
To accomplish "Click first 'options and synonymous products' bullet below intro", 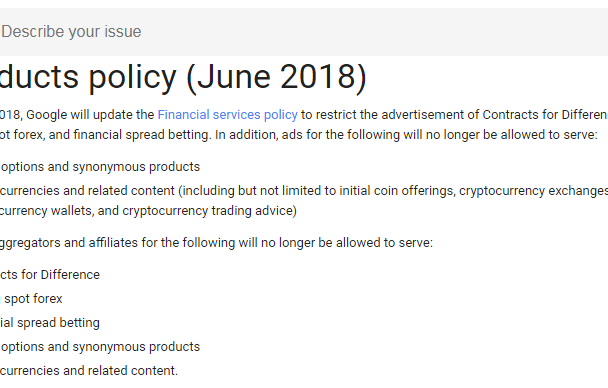I will (100, 167).
